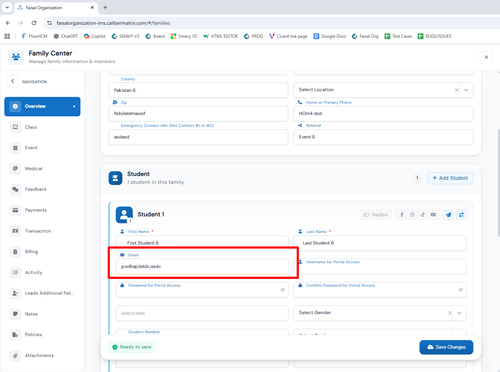The image size is (500, 372).
Task: Click the paper plane send icon
Action: coord(448,215)
